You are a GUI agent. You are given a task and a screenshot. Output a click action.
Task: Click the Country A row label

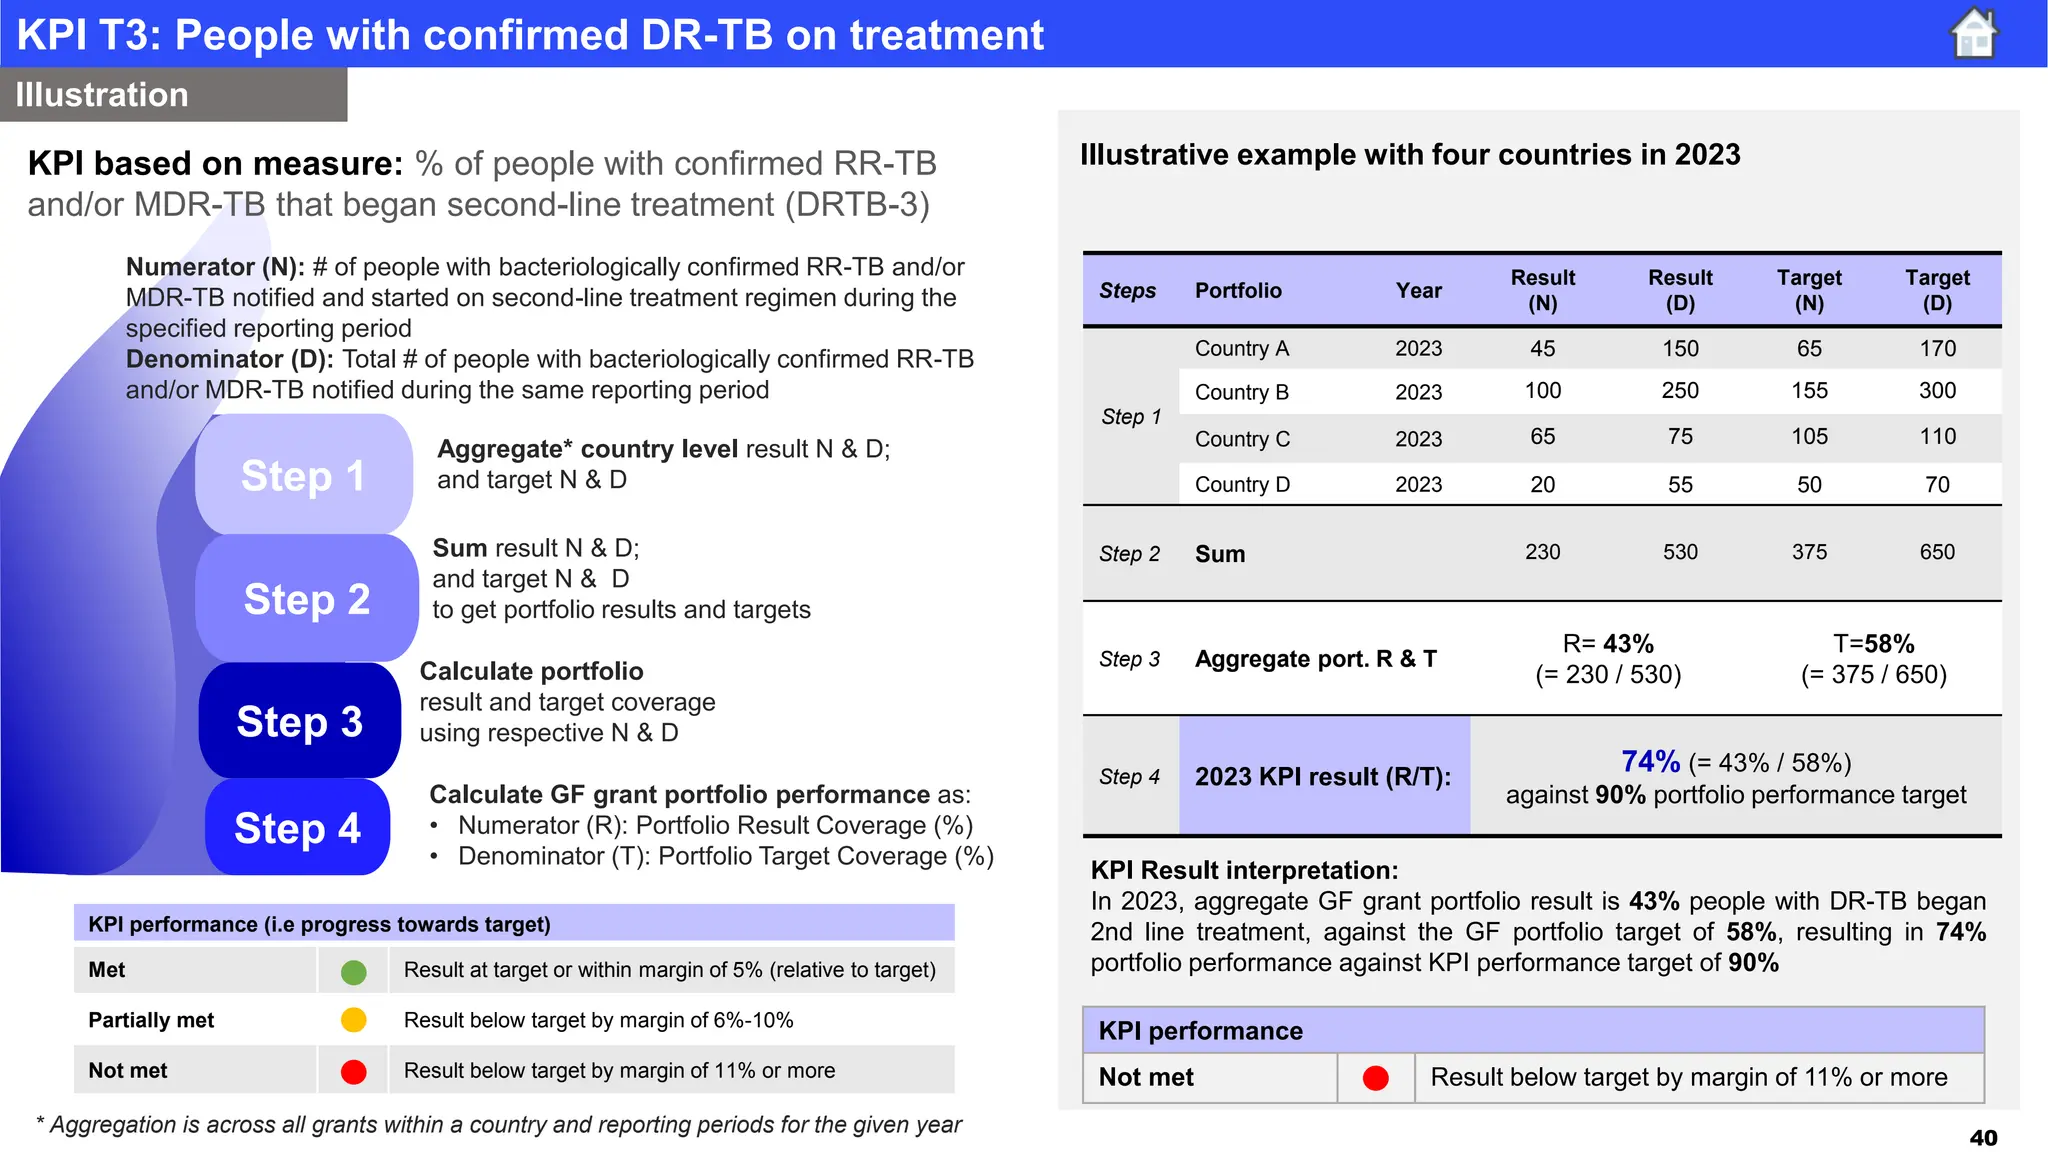tap(1241, 349)
